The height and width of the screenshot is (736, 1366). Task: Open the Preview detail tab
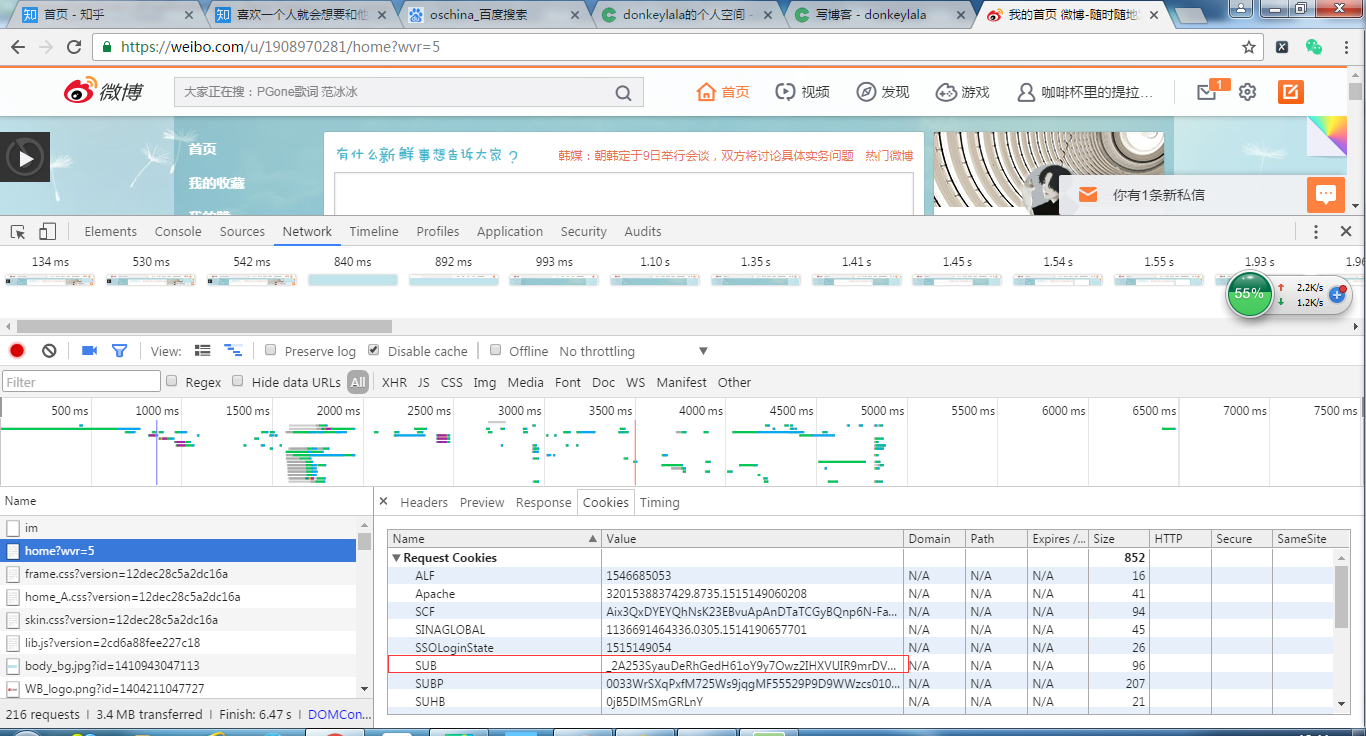(482, 502)
